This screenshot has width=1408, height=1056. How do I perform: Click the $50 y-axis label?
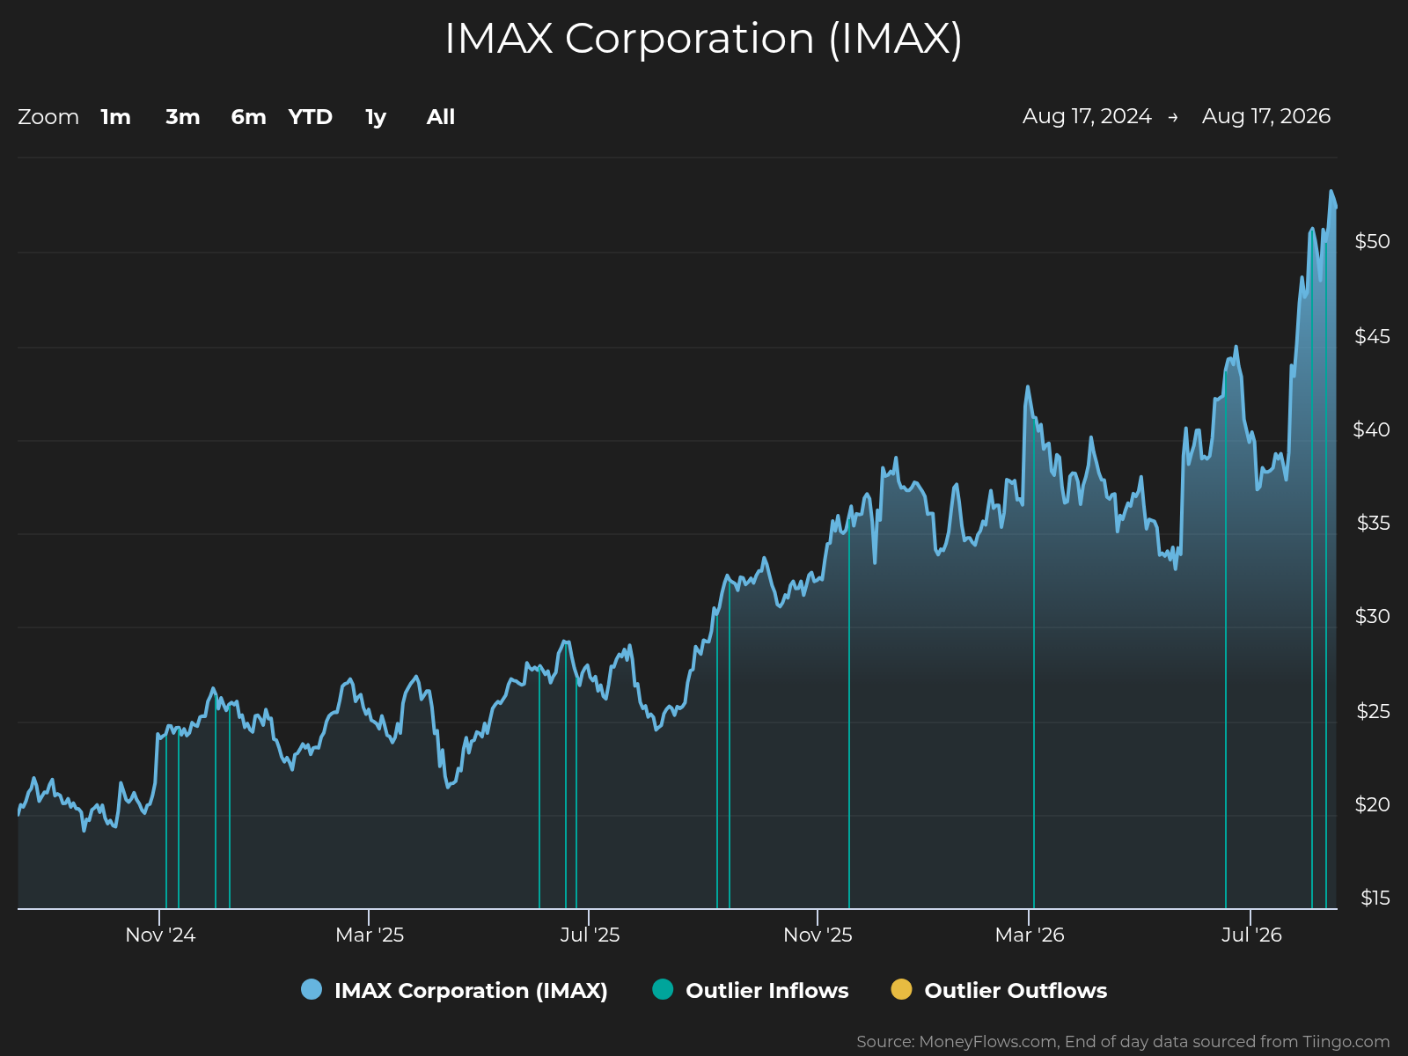pos(1372,241)
